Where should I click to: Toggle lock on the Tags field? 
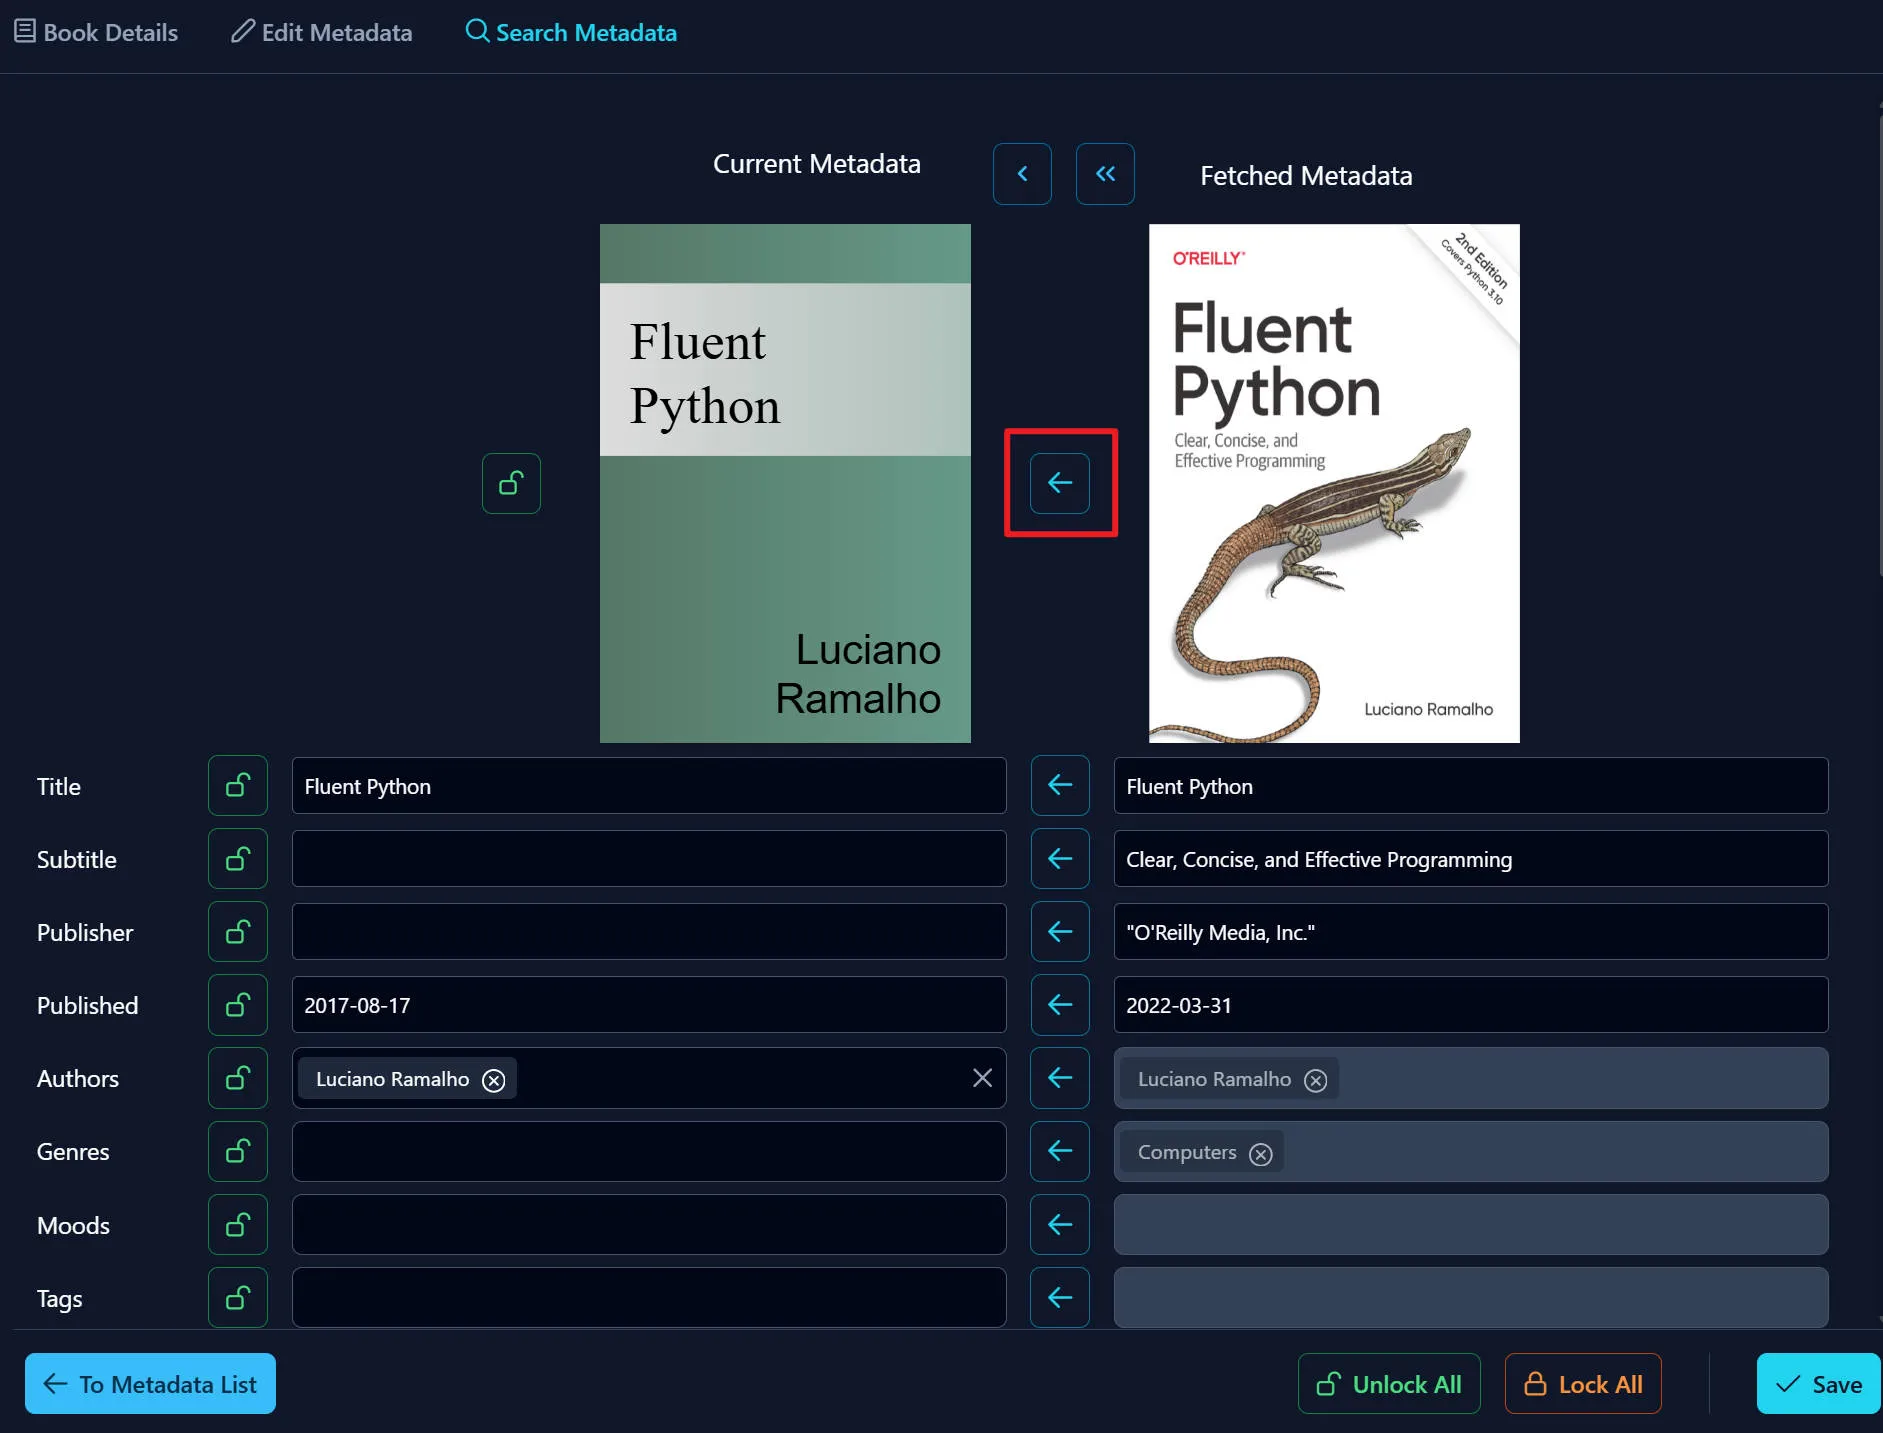[237, 1298]
